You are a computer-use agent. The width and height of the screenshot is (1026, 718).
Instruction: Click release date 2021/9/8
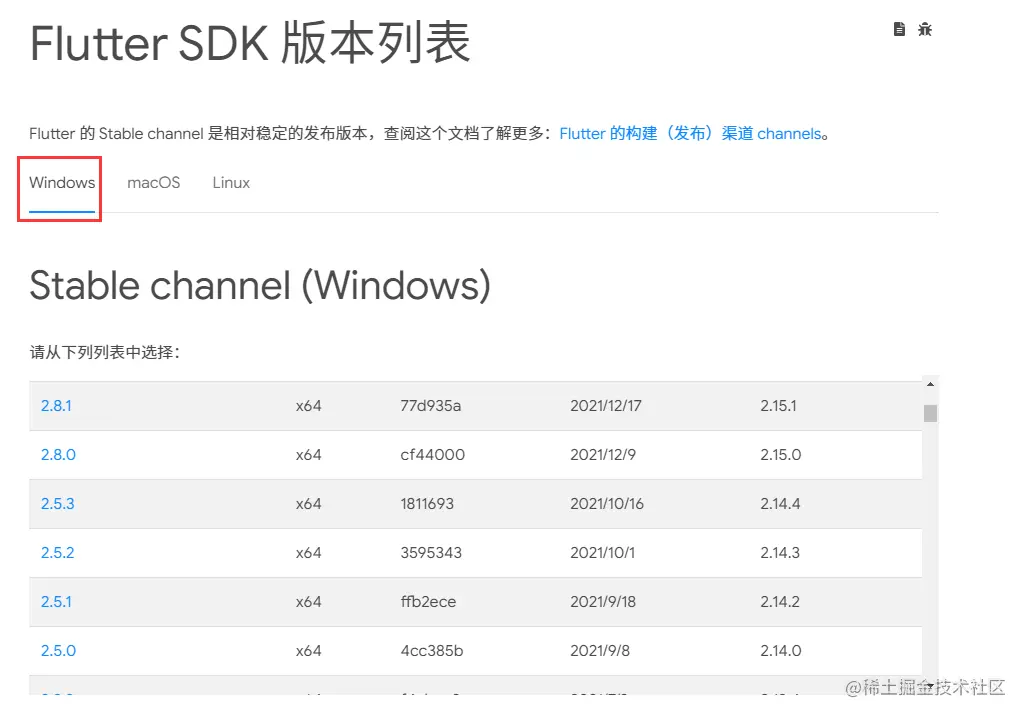[599, 651]
